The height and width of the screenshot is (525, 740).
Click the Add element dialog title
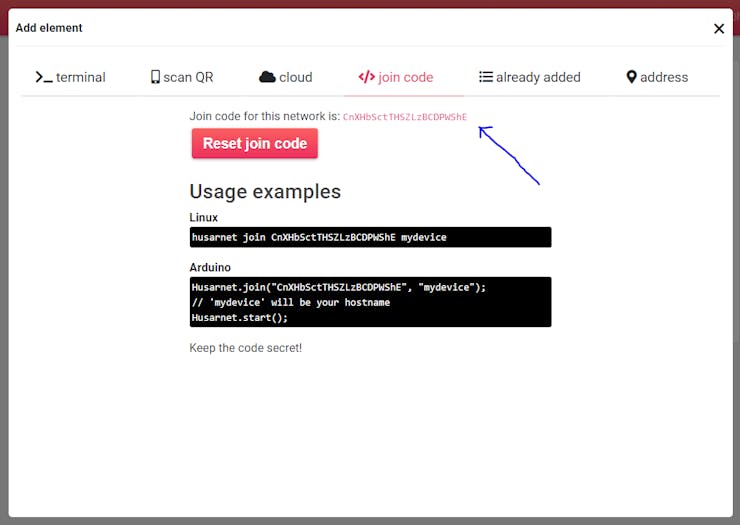tap(49, 28)
